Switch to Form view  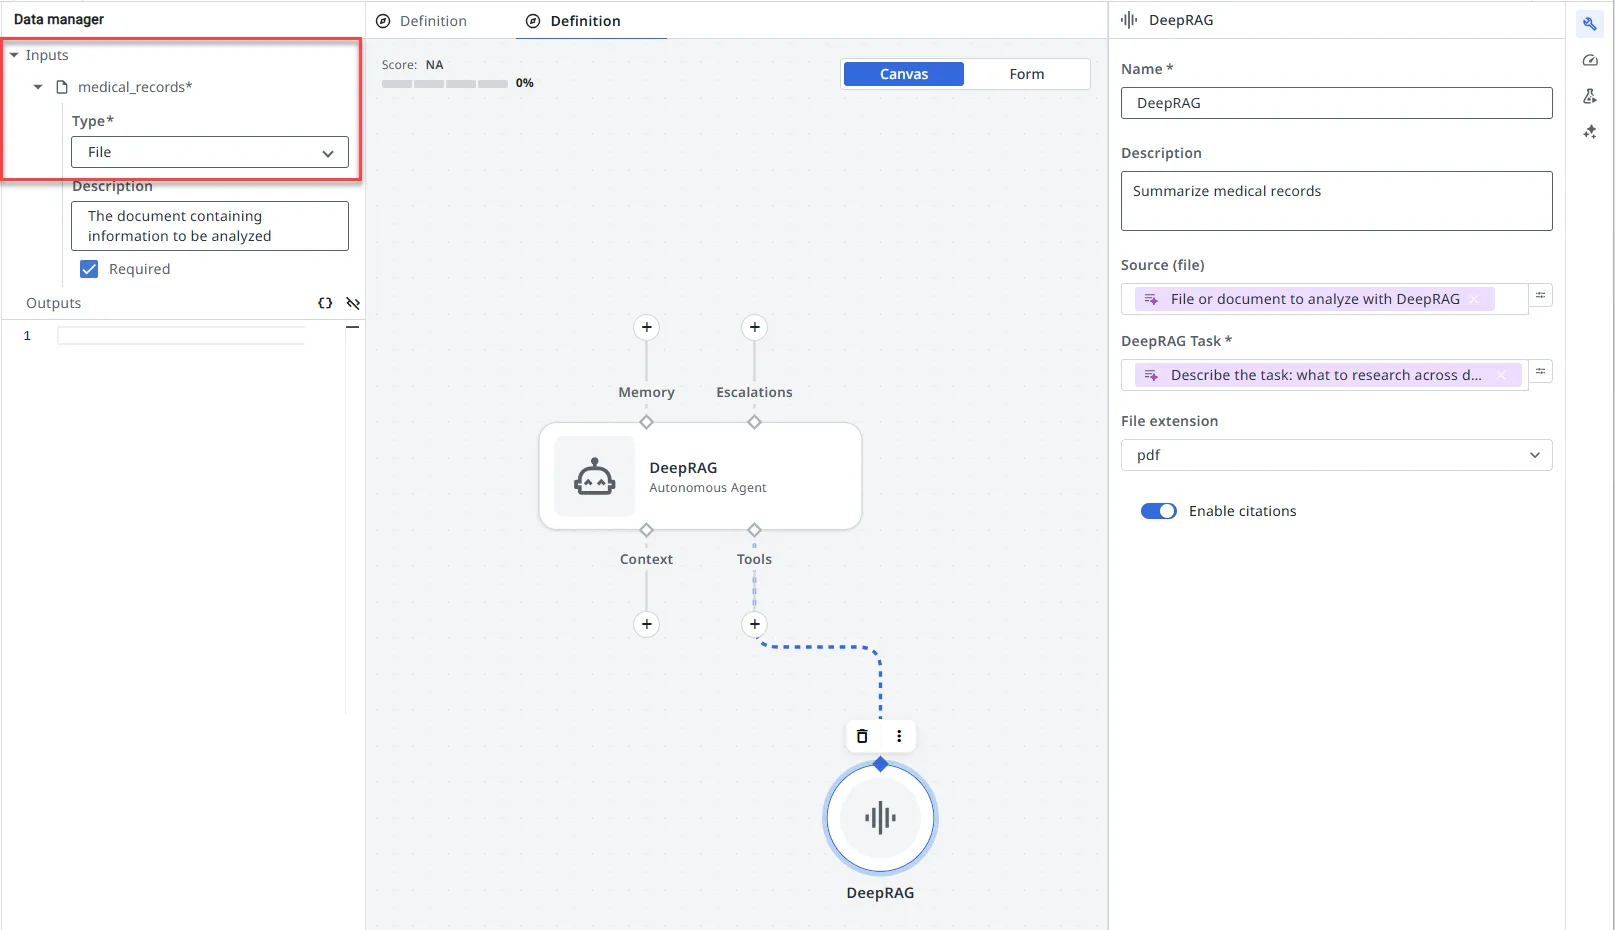tap(1027, 74)
